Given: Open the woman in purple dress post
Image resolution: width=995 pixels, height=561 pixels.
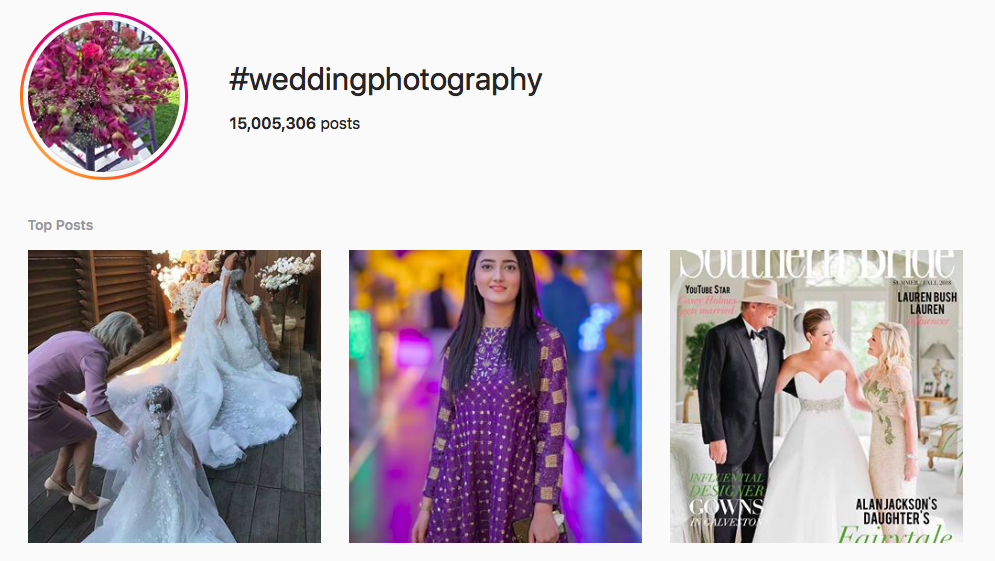Looking at the screenshot, I should 496,396.
